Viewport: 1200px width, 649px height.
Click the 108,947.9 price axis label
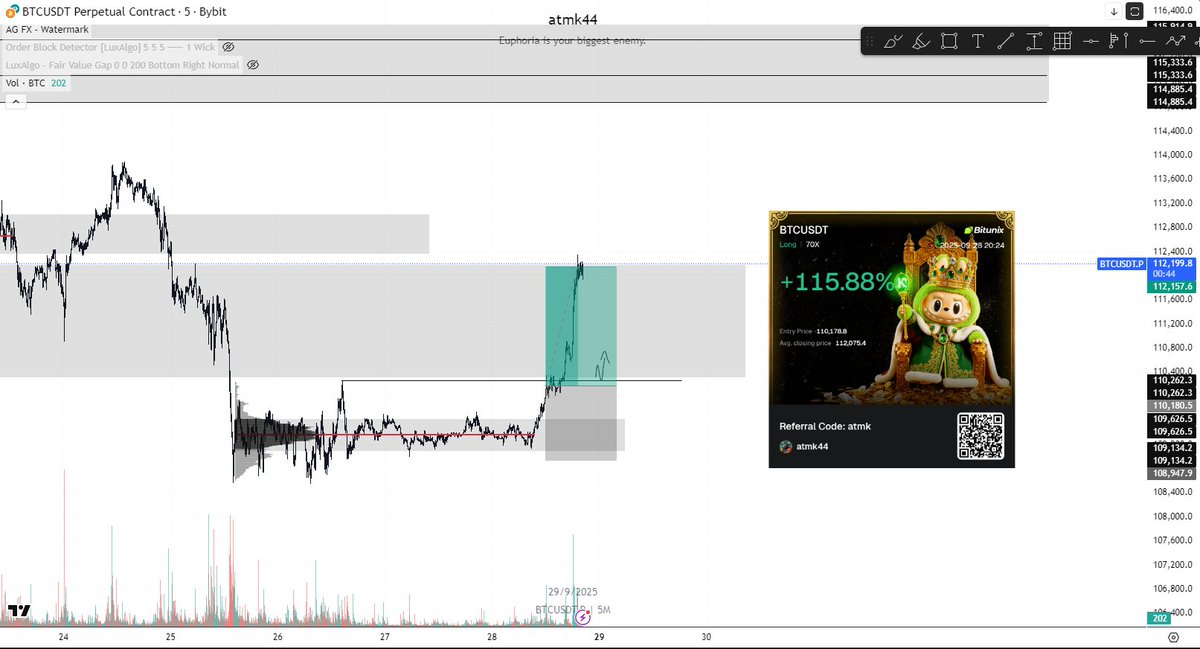[1173, 473]
